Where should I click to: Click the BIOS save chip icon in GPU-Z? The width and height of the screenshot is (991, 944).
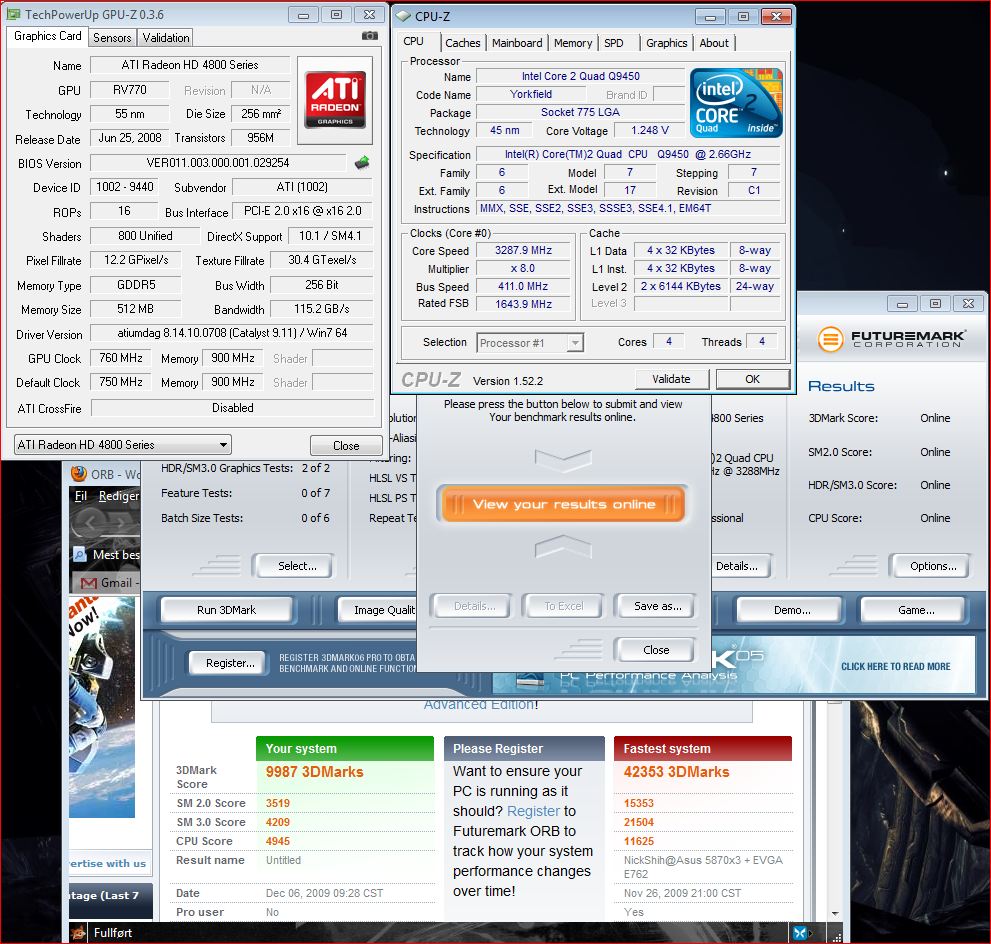[x=362, y=163]
